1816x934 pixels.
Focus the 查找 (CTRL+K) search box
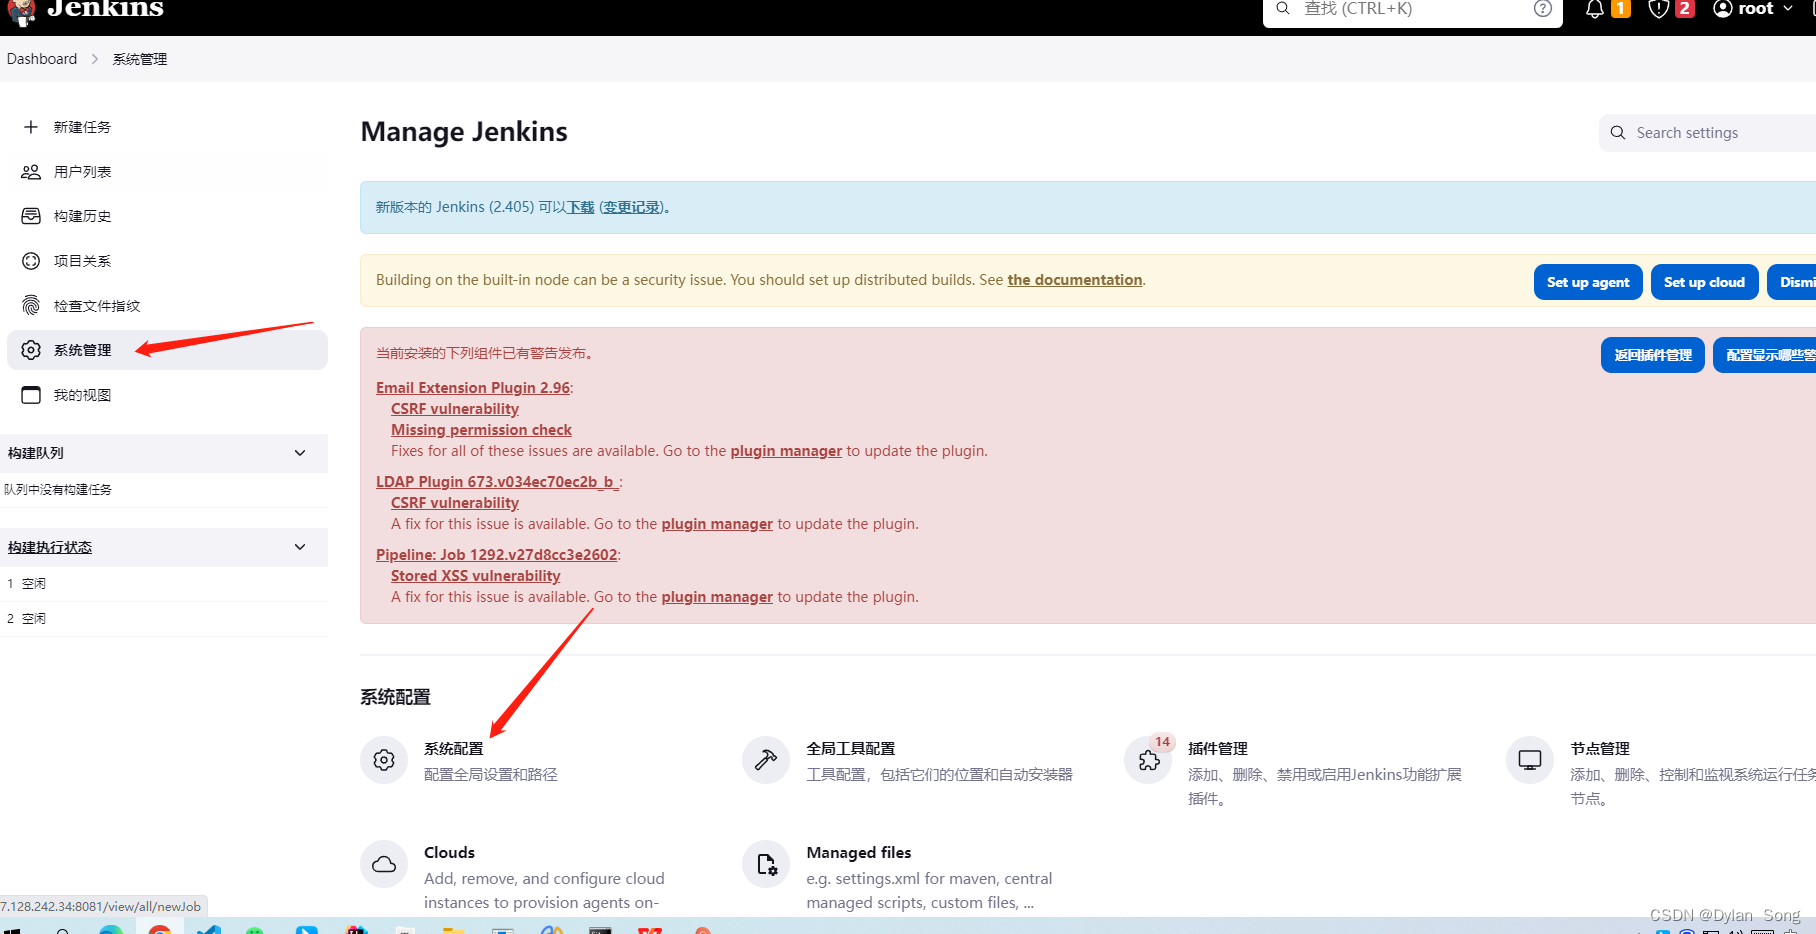[x=1412, y=10]
